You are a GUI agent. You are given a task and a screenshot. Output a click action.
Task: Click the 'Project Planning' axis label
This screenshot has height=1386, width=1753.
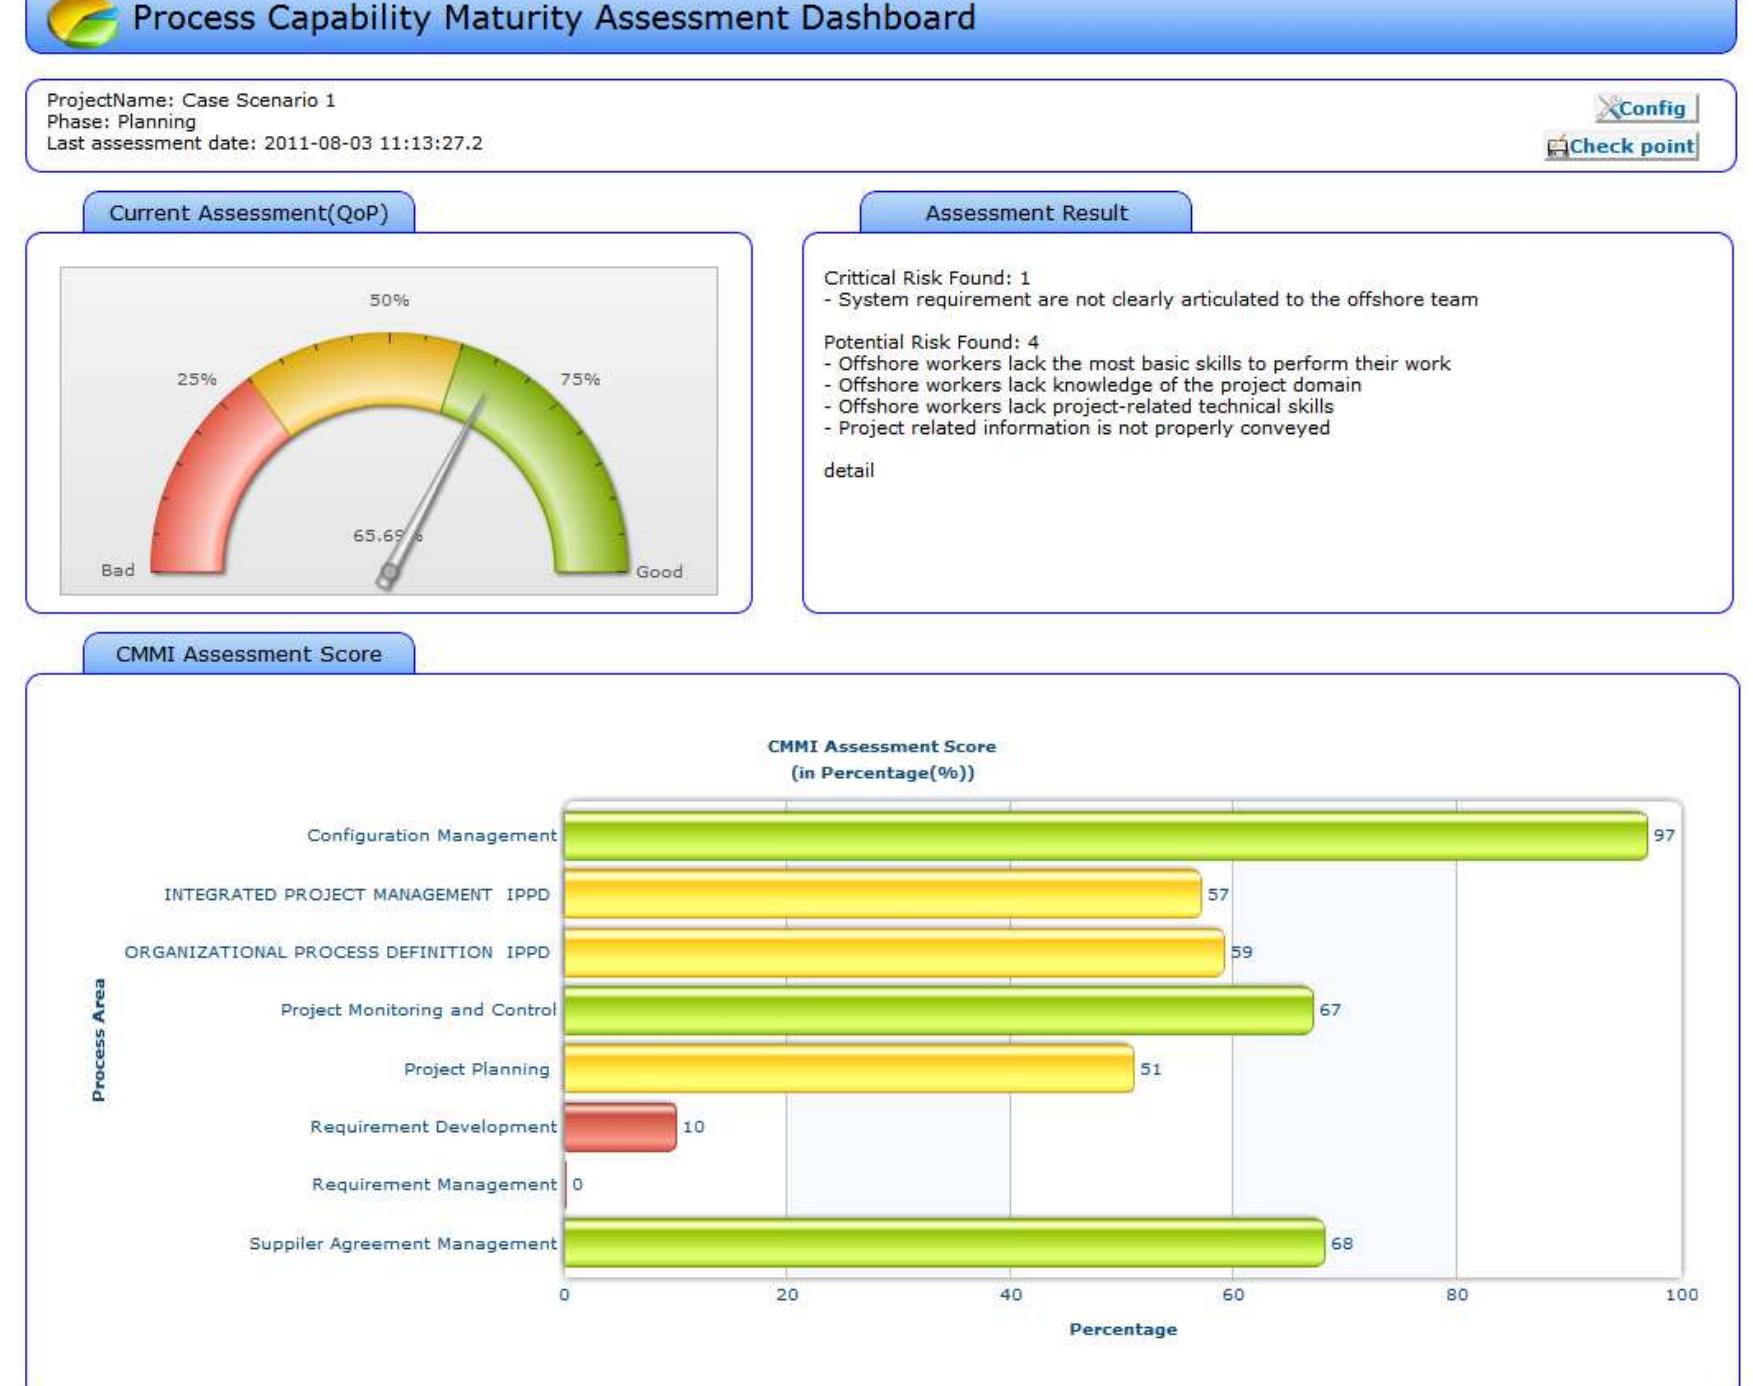click(477, 1069)
